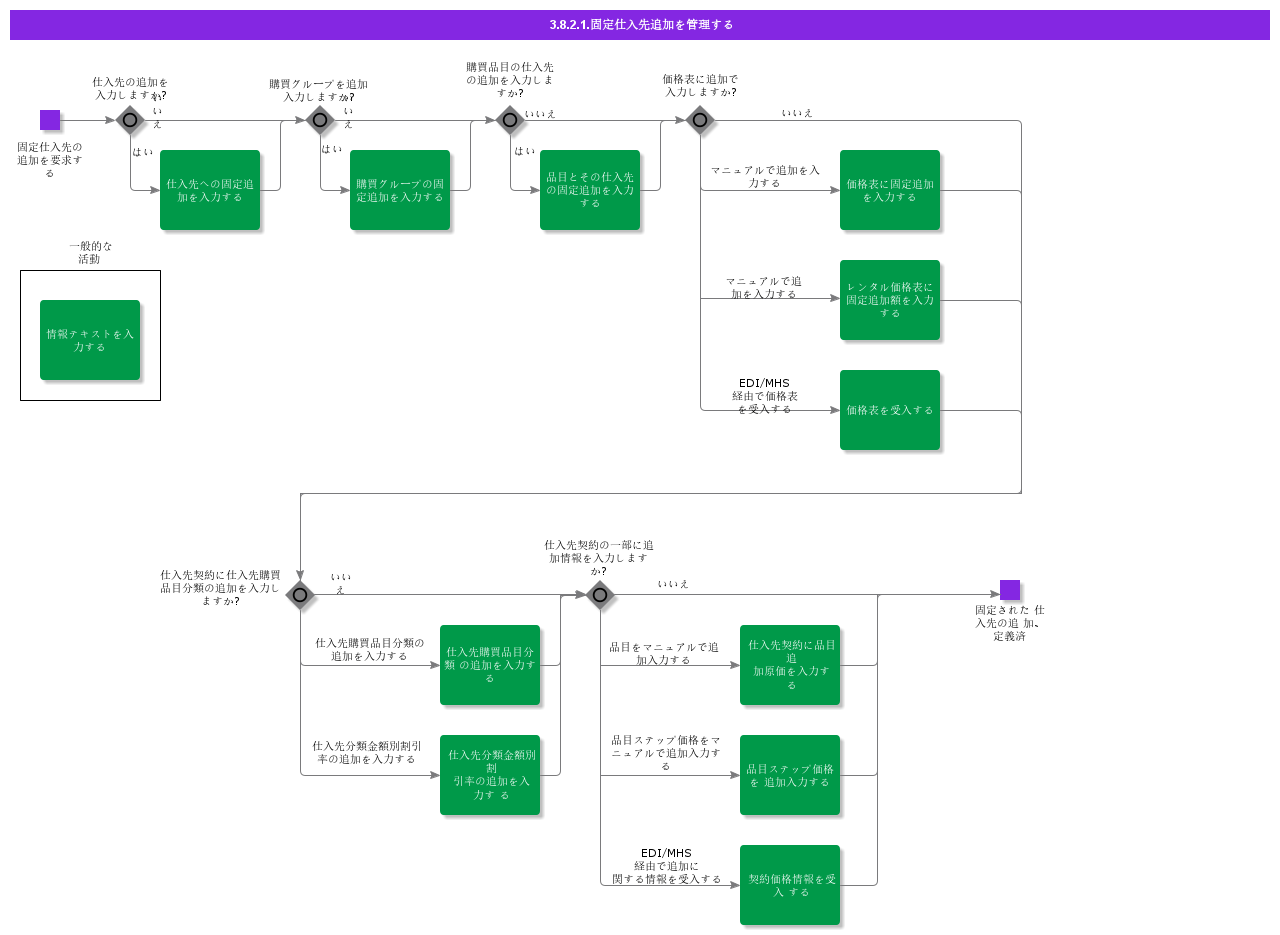This screenshot has height=935, width=1280.
Task: Click the レンタル価格表に固定追加額を入力する box
Action: point(890,299)
